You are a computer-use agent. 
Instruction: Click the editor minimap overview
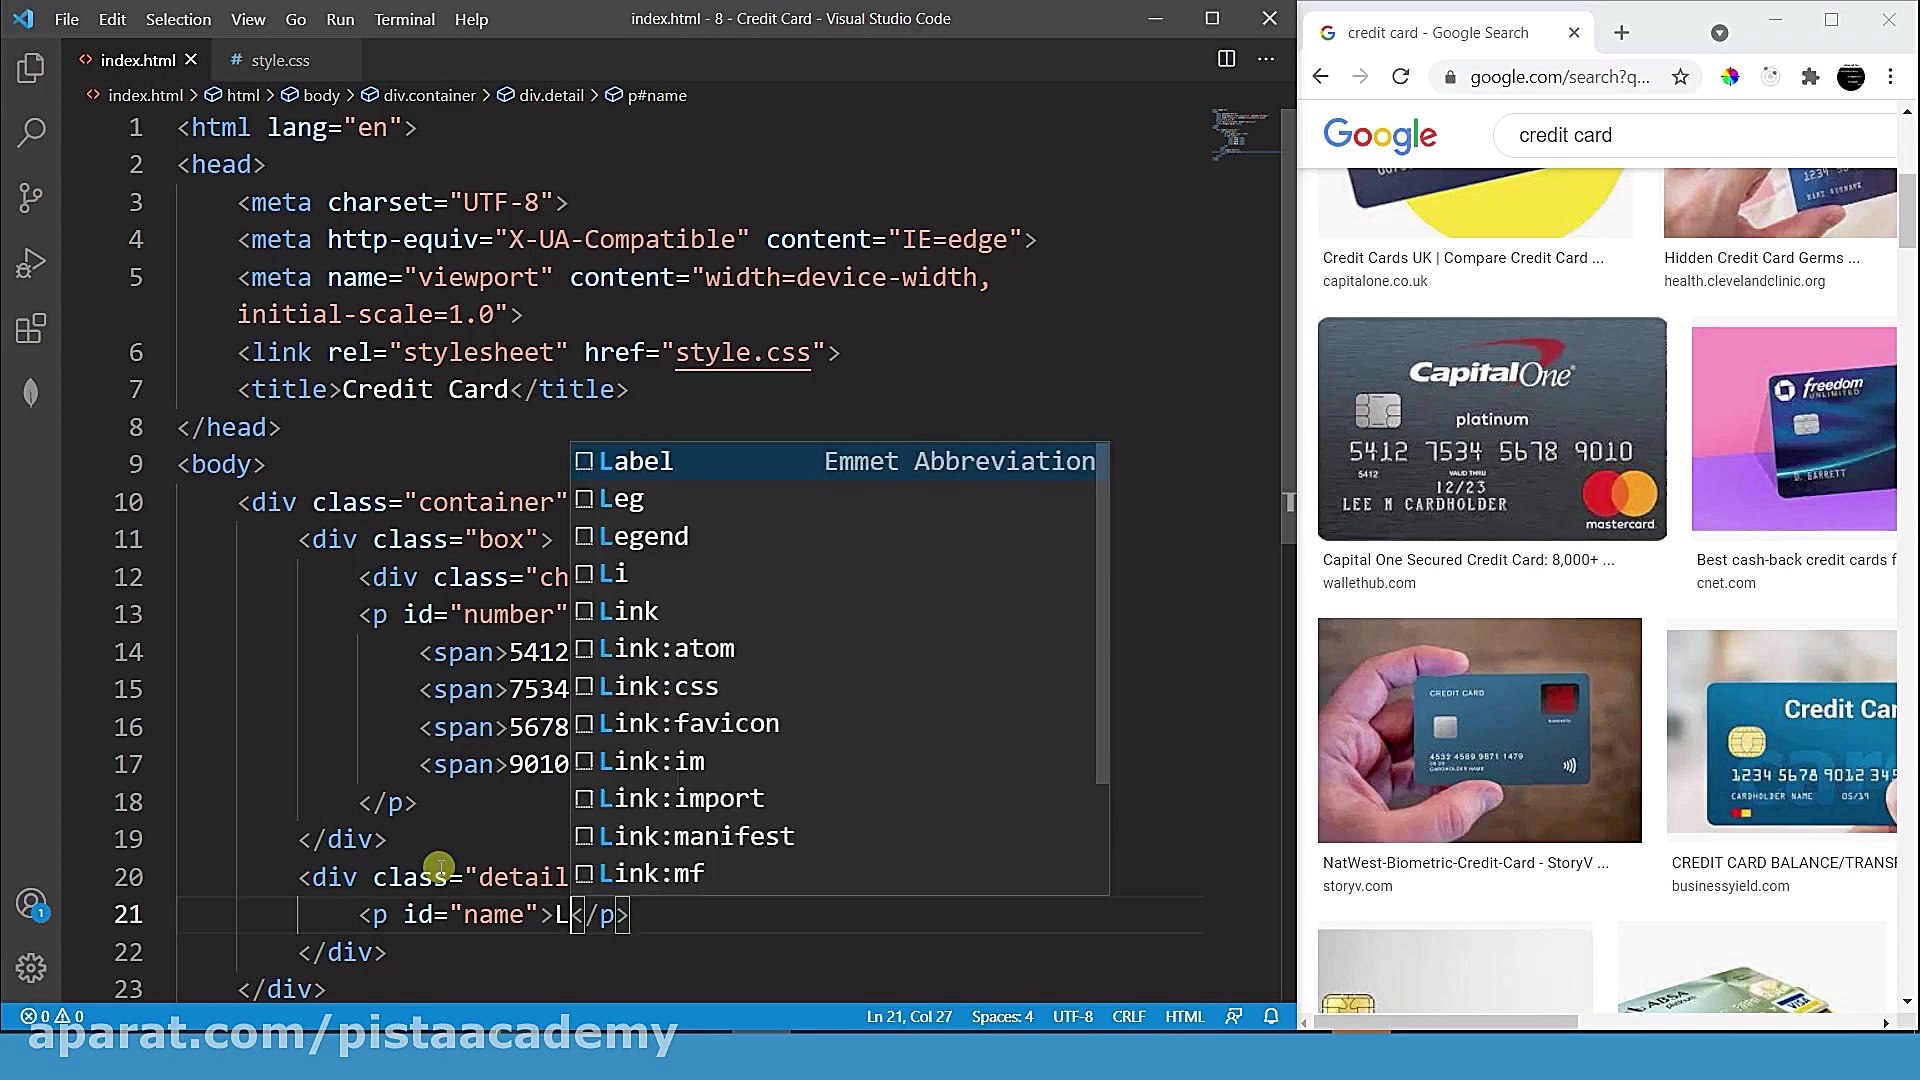(x=1245, y=134)
